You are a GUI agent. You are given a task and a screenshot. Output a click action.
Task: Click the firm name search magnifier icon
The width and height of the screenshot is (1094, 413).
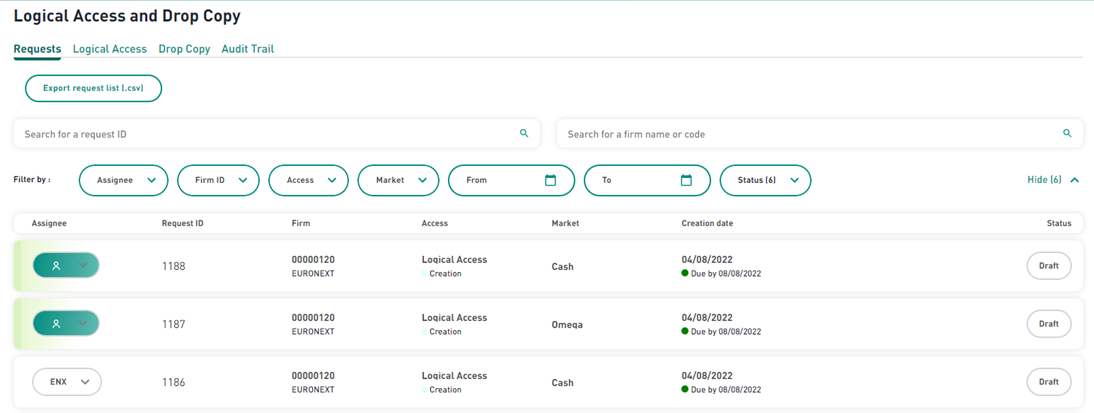click(x=1067, y=133)
